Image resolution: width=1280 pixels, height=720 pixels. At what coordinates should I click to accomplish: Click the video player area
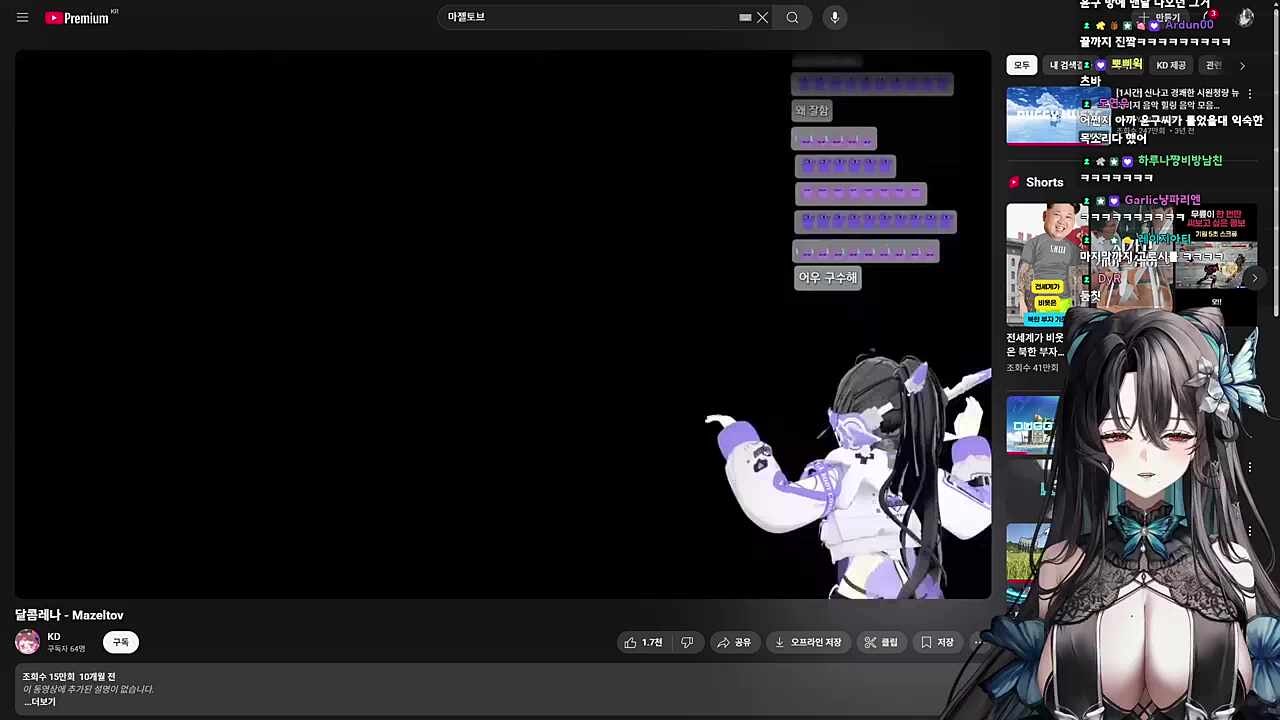[x=503, y=325]
